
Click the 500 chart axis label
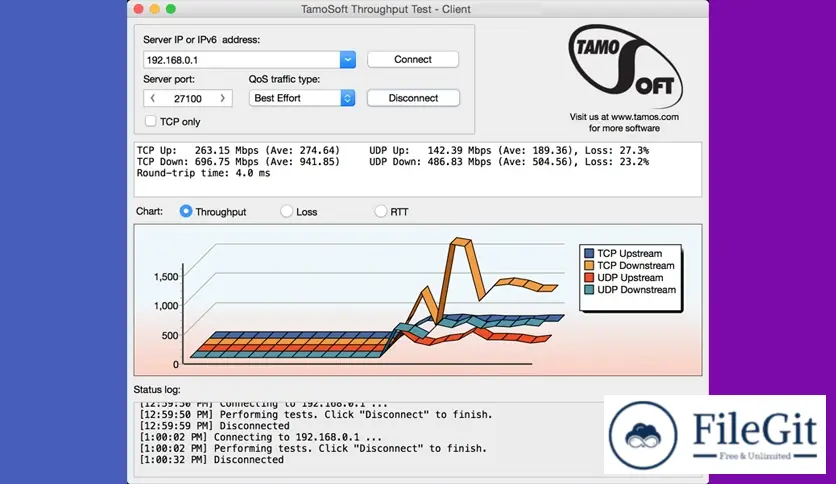click(x=170, y=336)
